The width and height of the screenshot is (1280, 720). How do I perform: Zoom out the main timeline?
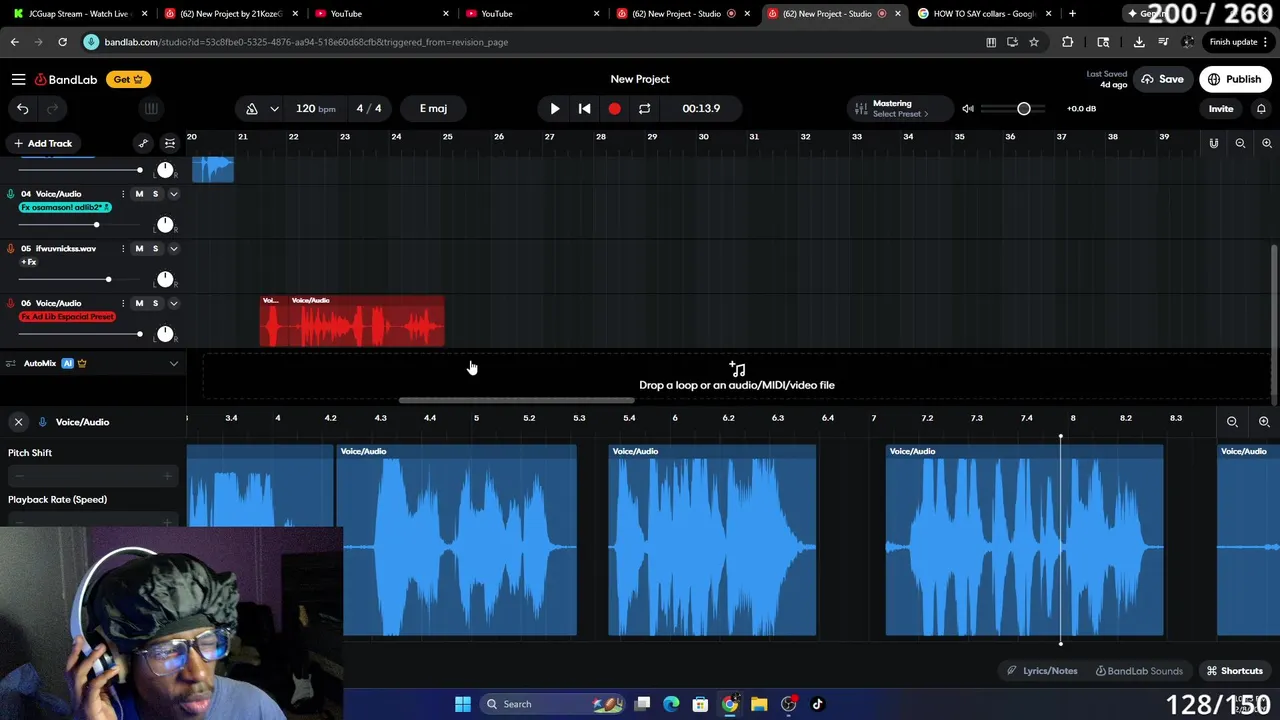tap(1240, 143)
